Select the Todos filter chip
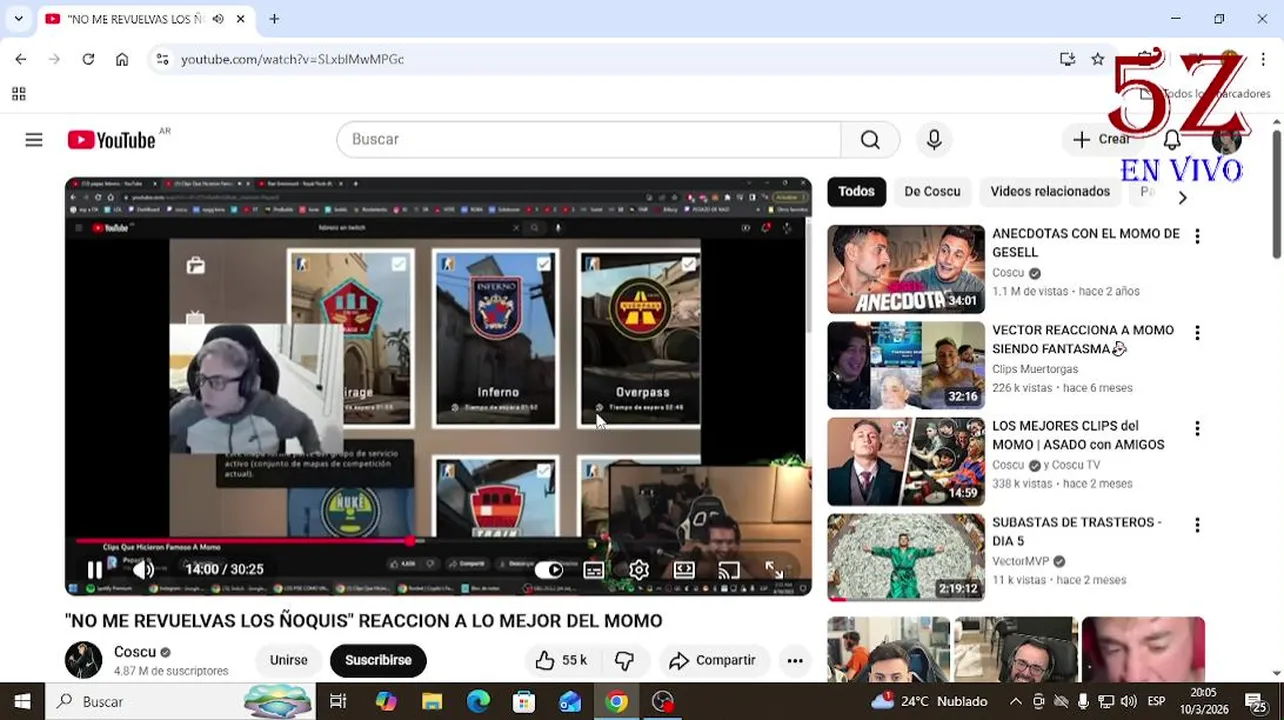The height and width of the screenshot is (720, 1284). coord(856,191)
